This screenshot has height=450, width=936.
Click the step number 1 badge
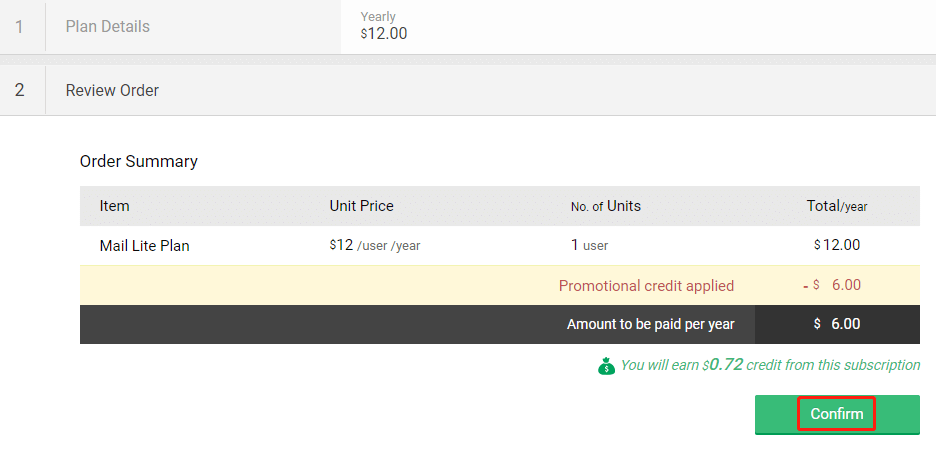[x=20, y=27]
